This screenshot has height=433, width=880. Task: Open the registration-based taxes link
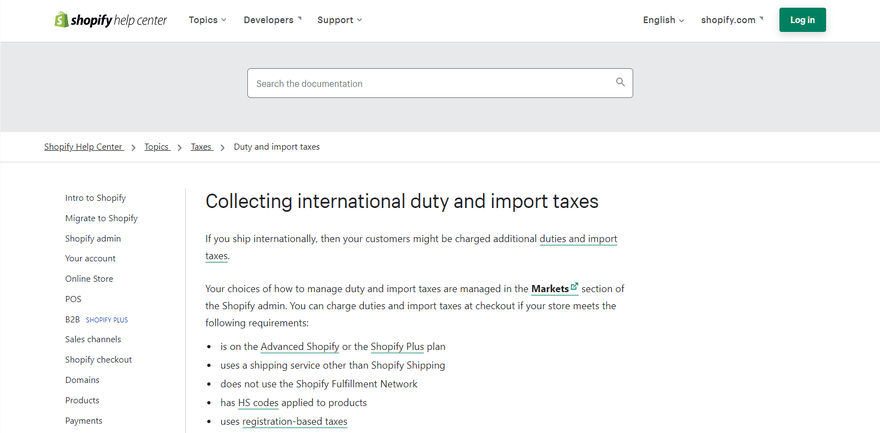coord(295,422)
